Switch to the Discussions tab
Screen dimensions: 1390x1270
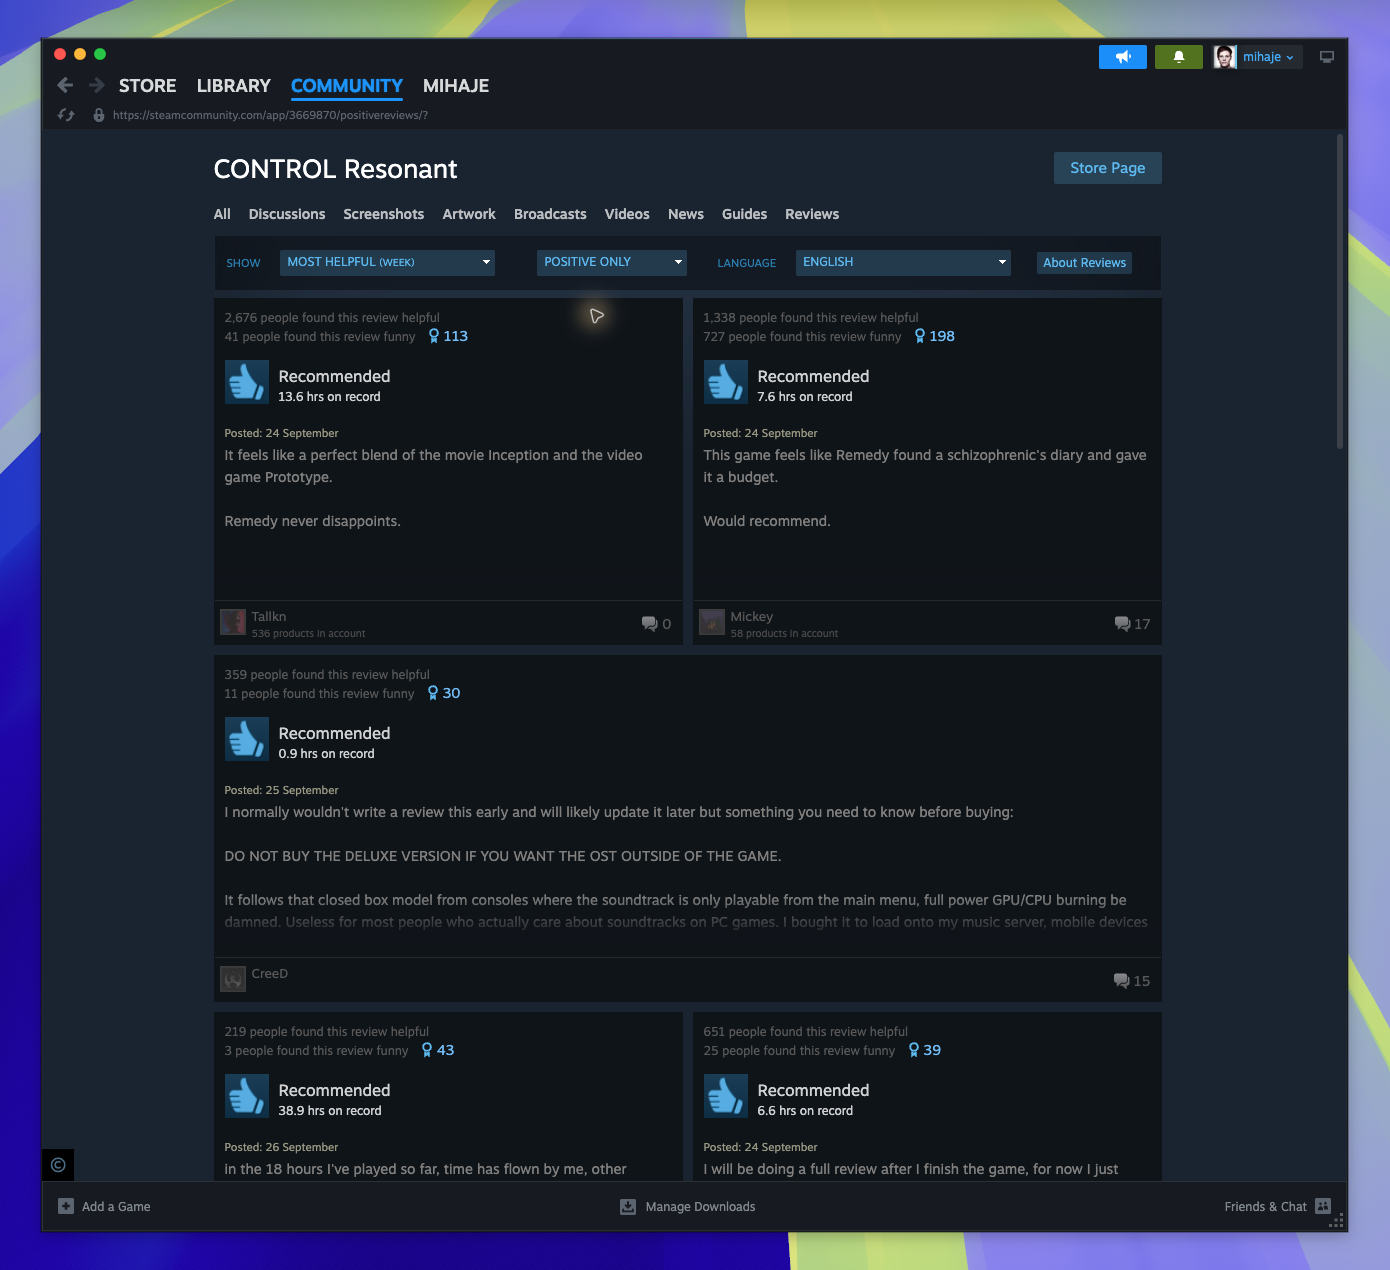[287, 214]
